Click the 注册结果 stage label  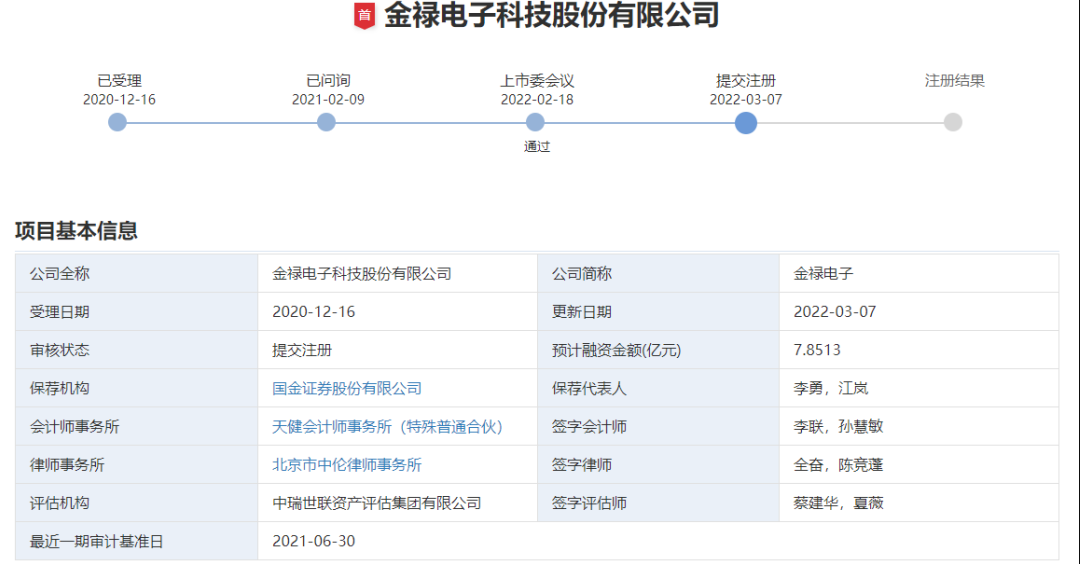(955, 81)
